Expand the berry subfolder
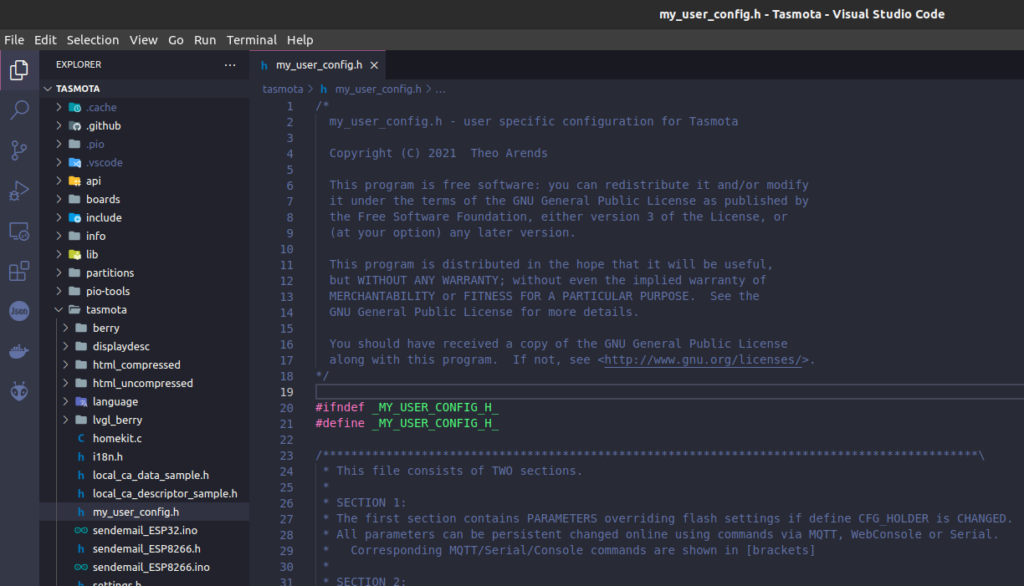 point(144,328)
